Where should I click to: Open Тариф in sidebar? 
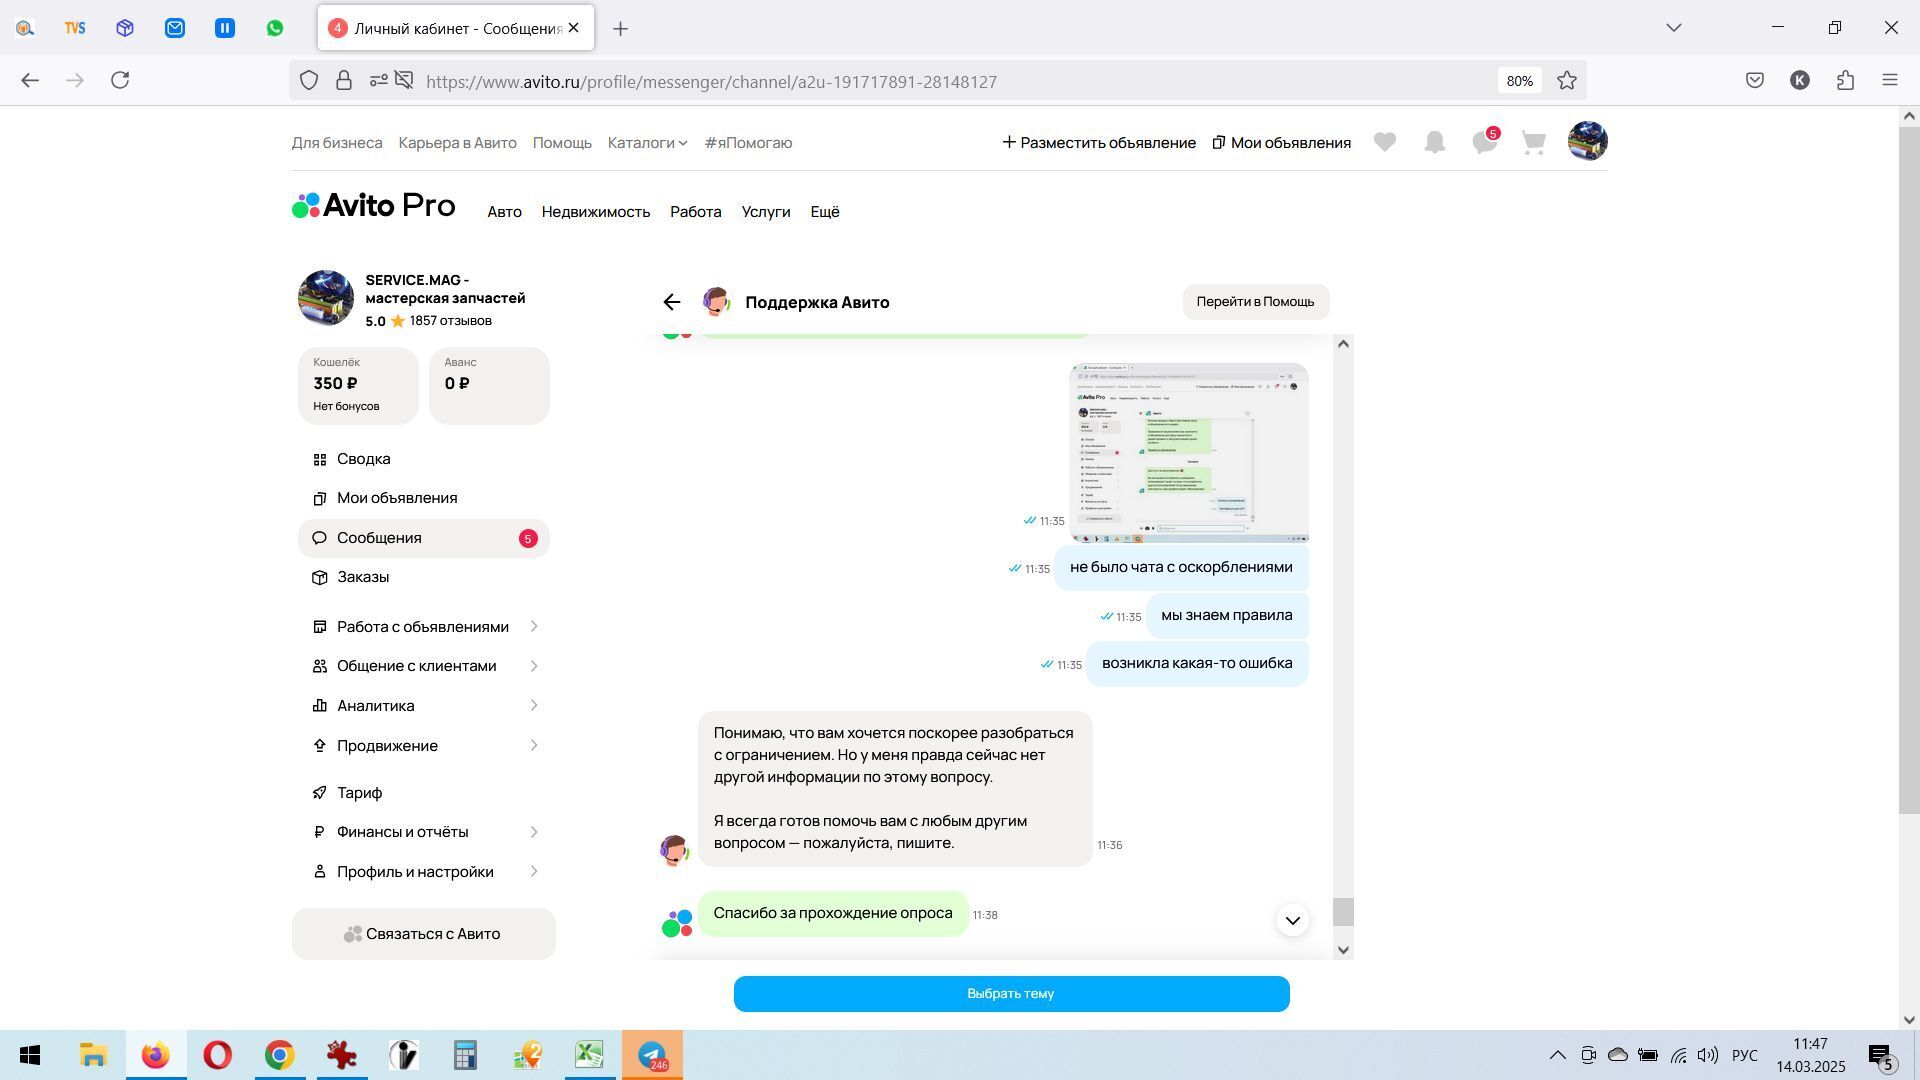coord(424,793)
